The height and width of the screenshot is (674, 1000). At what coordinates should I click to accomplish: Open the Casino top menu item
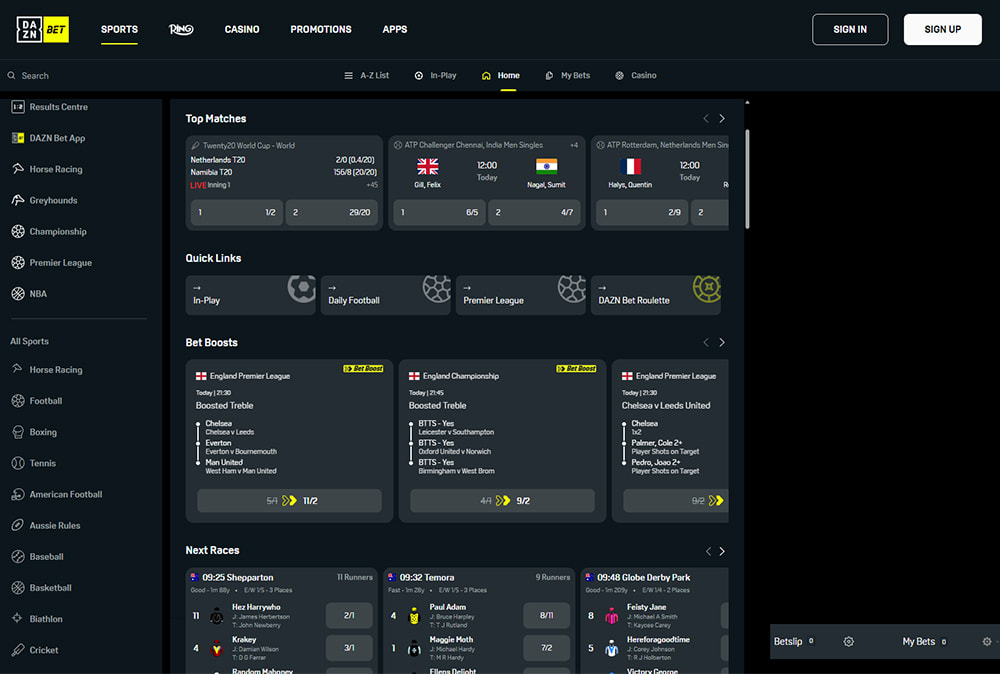pos(242,30)
